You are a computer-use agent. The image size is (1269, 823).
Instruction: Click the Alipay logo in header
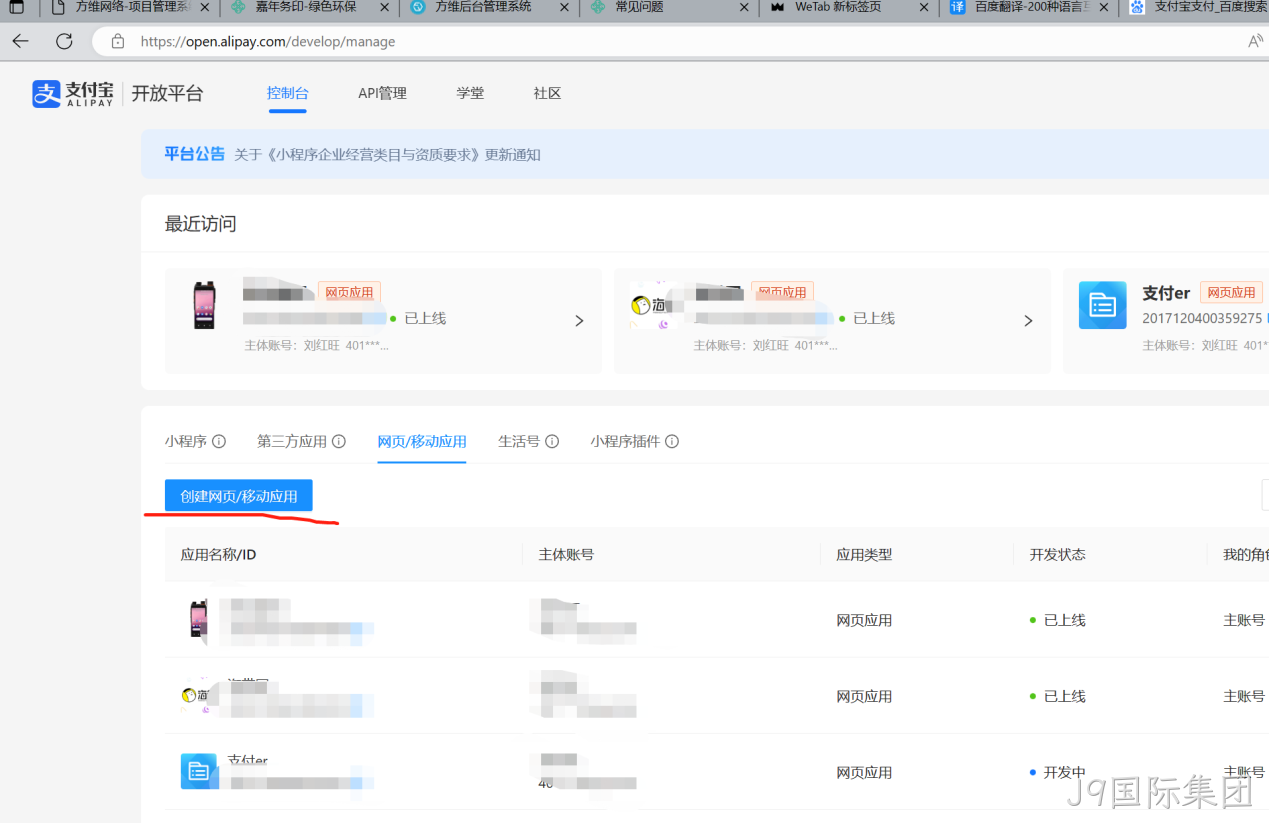tap(73, 93)
